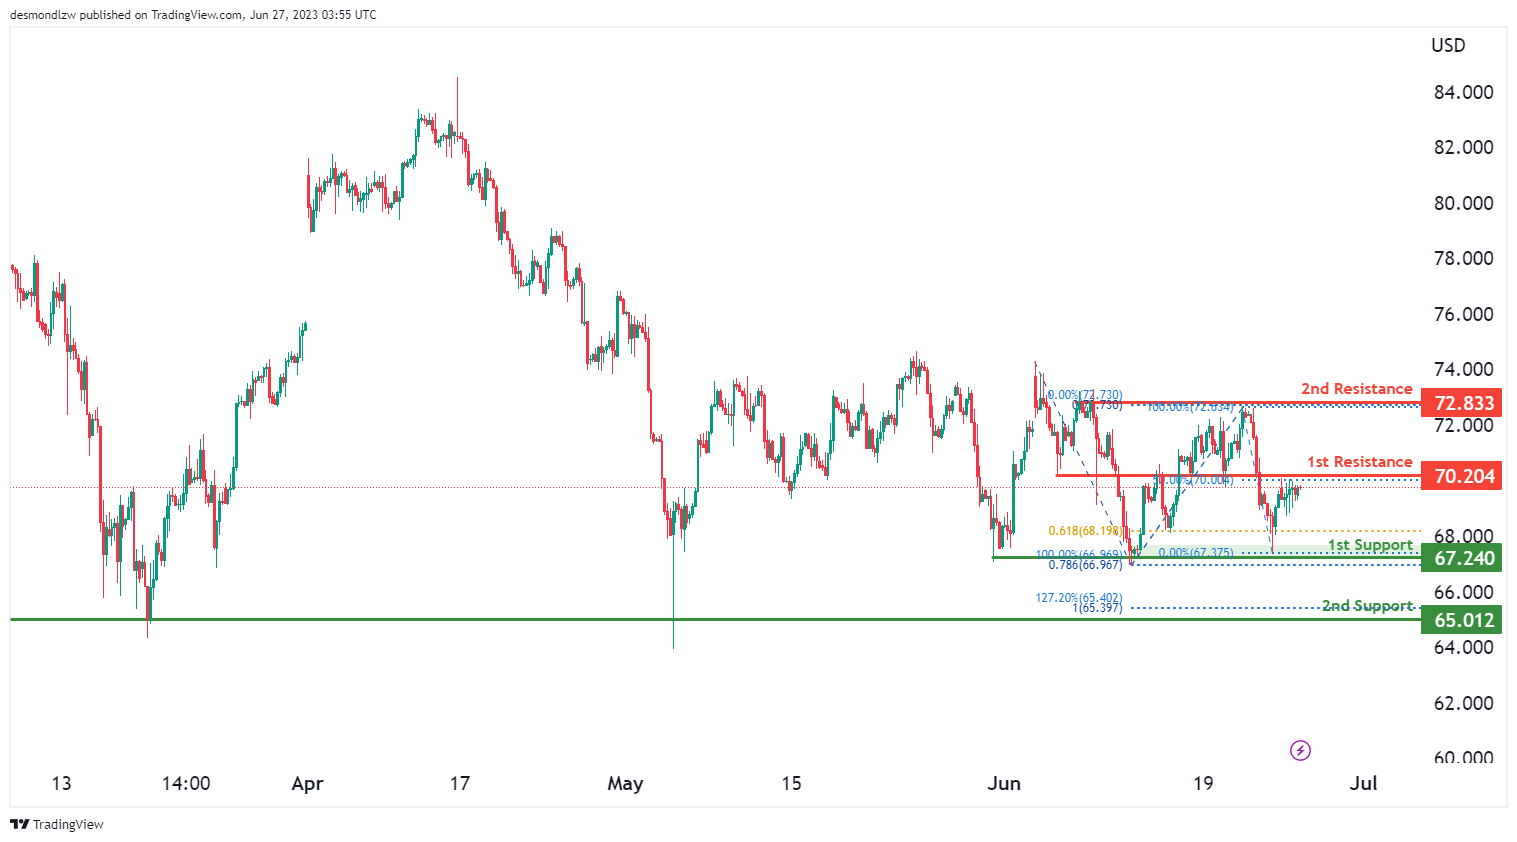
Task: Click the 14:00 time axis label
Action: click(186, 783)
